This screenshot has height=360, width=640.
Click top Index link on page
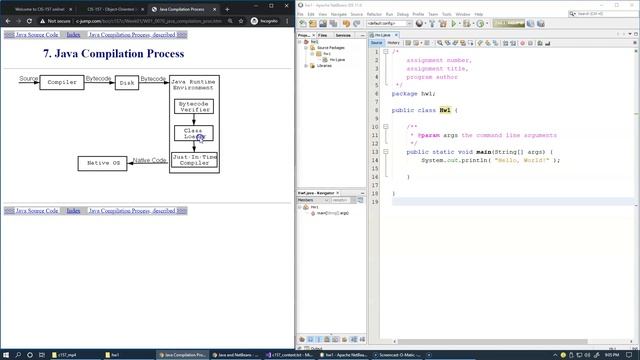point(73,35)
